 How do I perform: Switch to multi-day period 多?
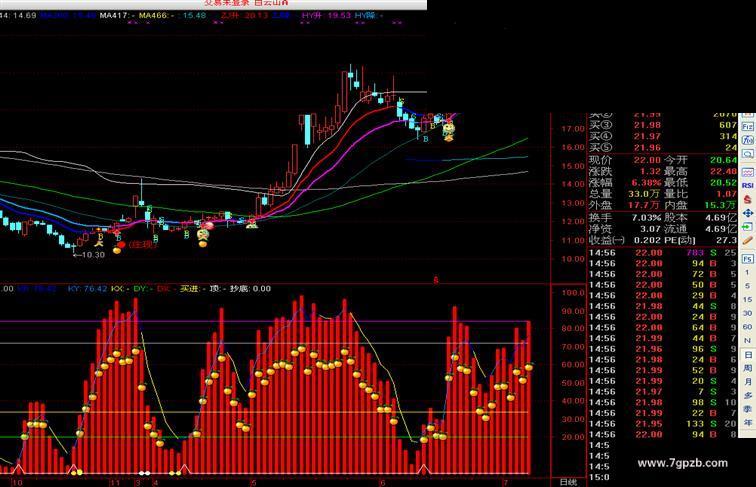(x=748, y=395)
